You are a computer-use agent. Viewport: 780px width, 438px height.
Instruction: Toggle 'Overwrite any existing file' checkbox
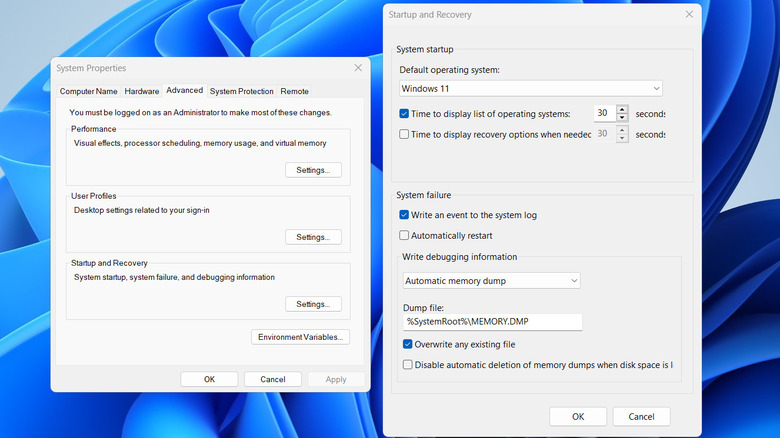[x=408, y=343]
